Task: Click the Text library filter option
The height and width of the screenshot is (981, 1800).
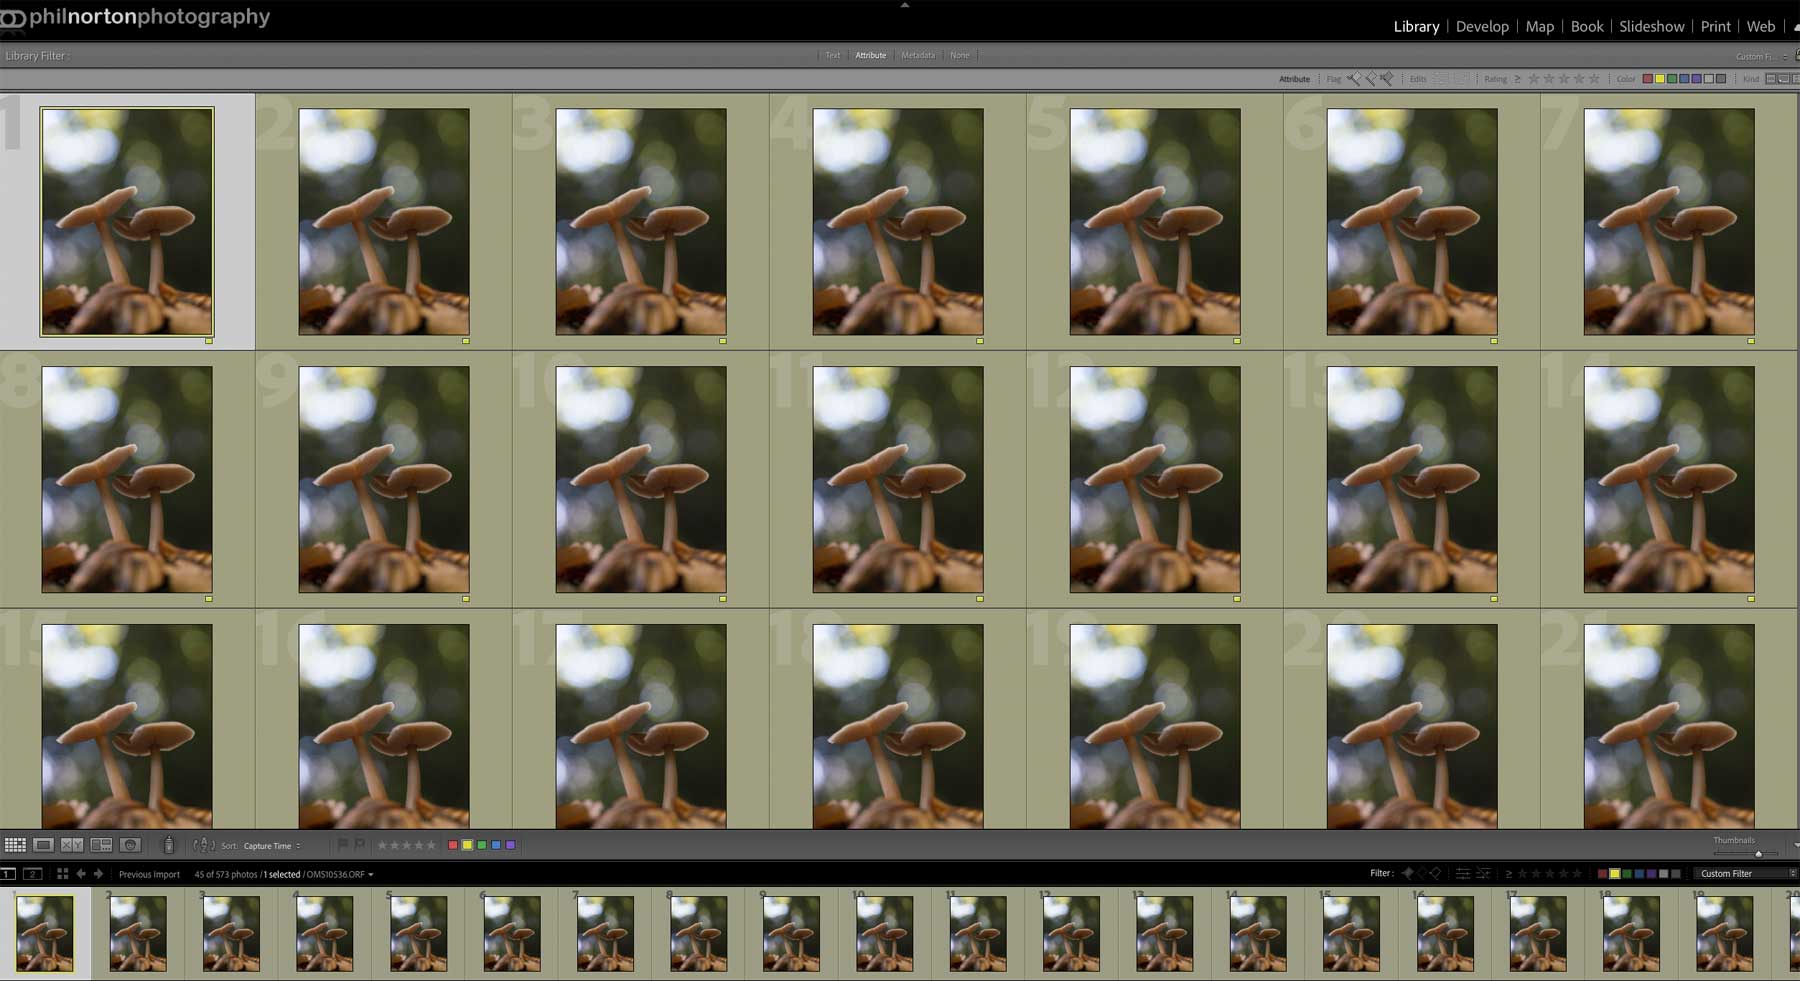Action: click(x=832, y=56)
